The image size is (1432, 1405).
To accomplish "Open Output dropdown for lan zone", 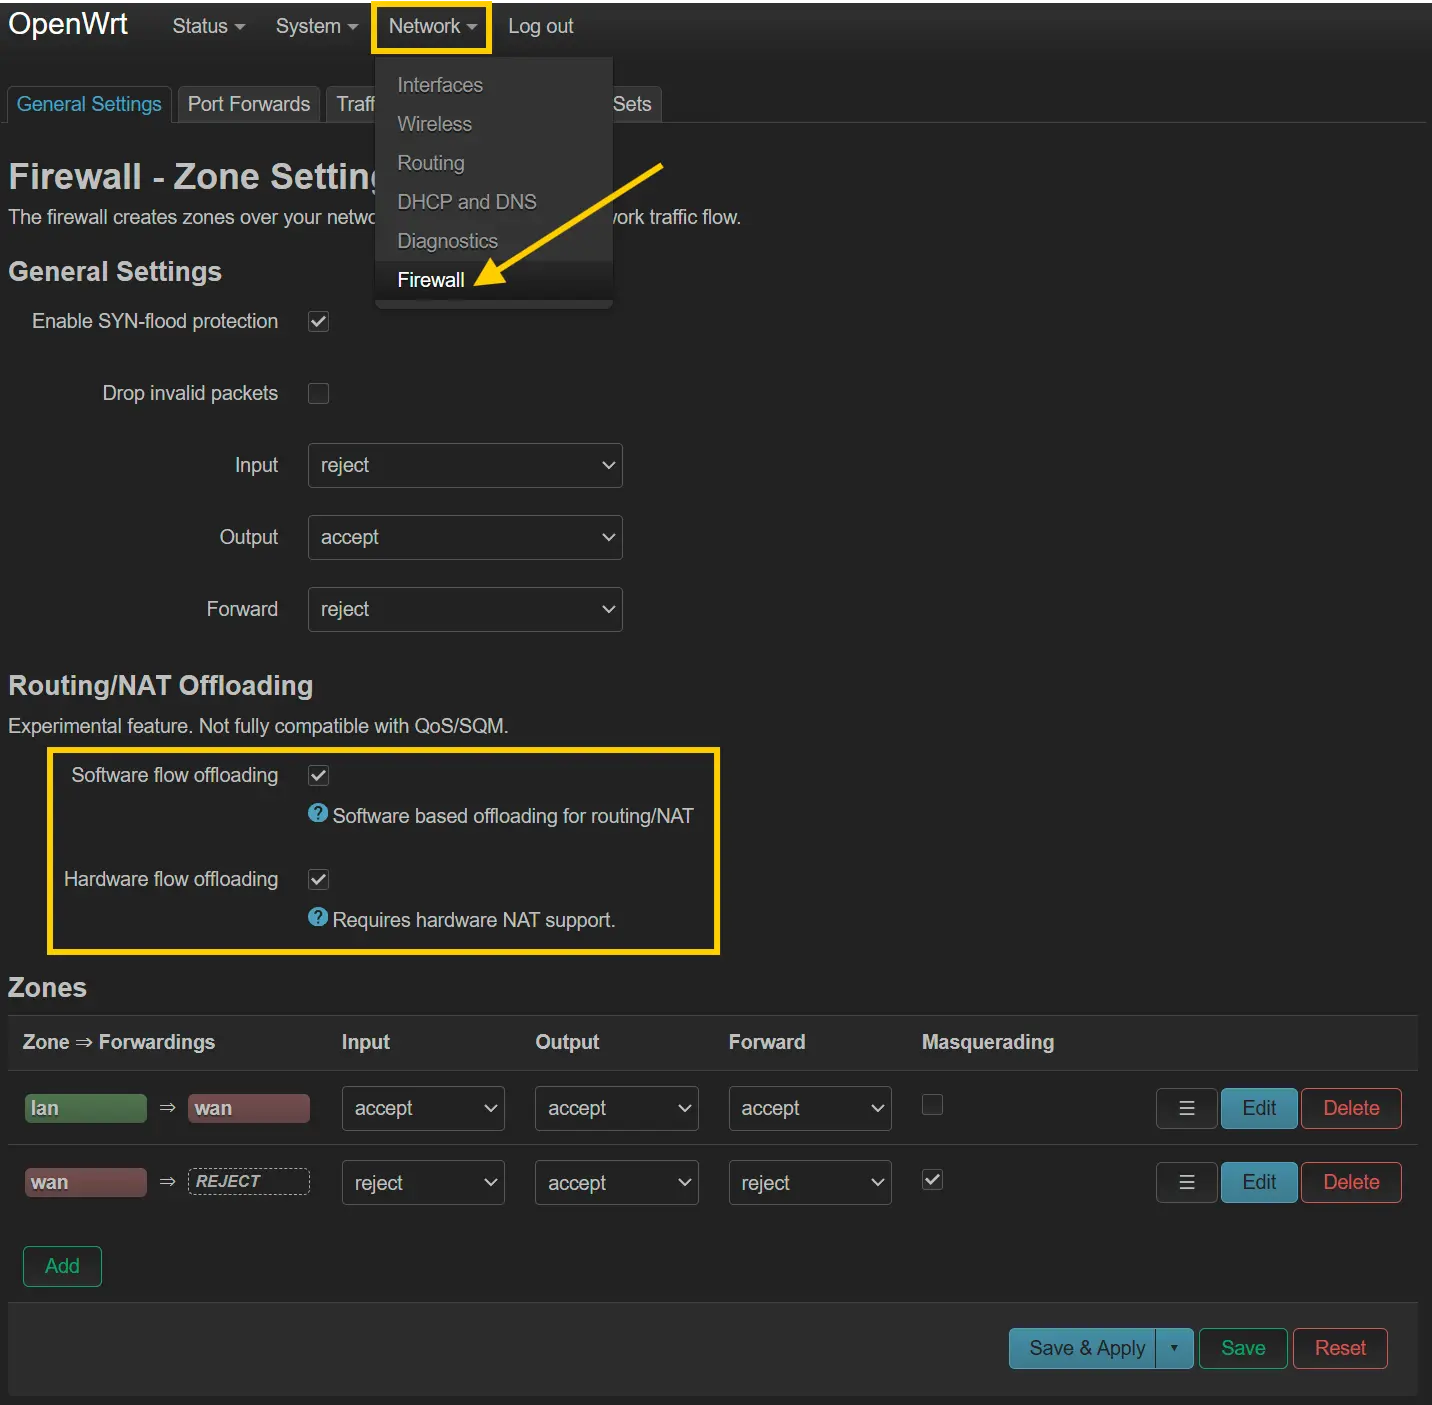I will [x=616, y=1108].
